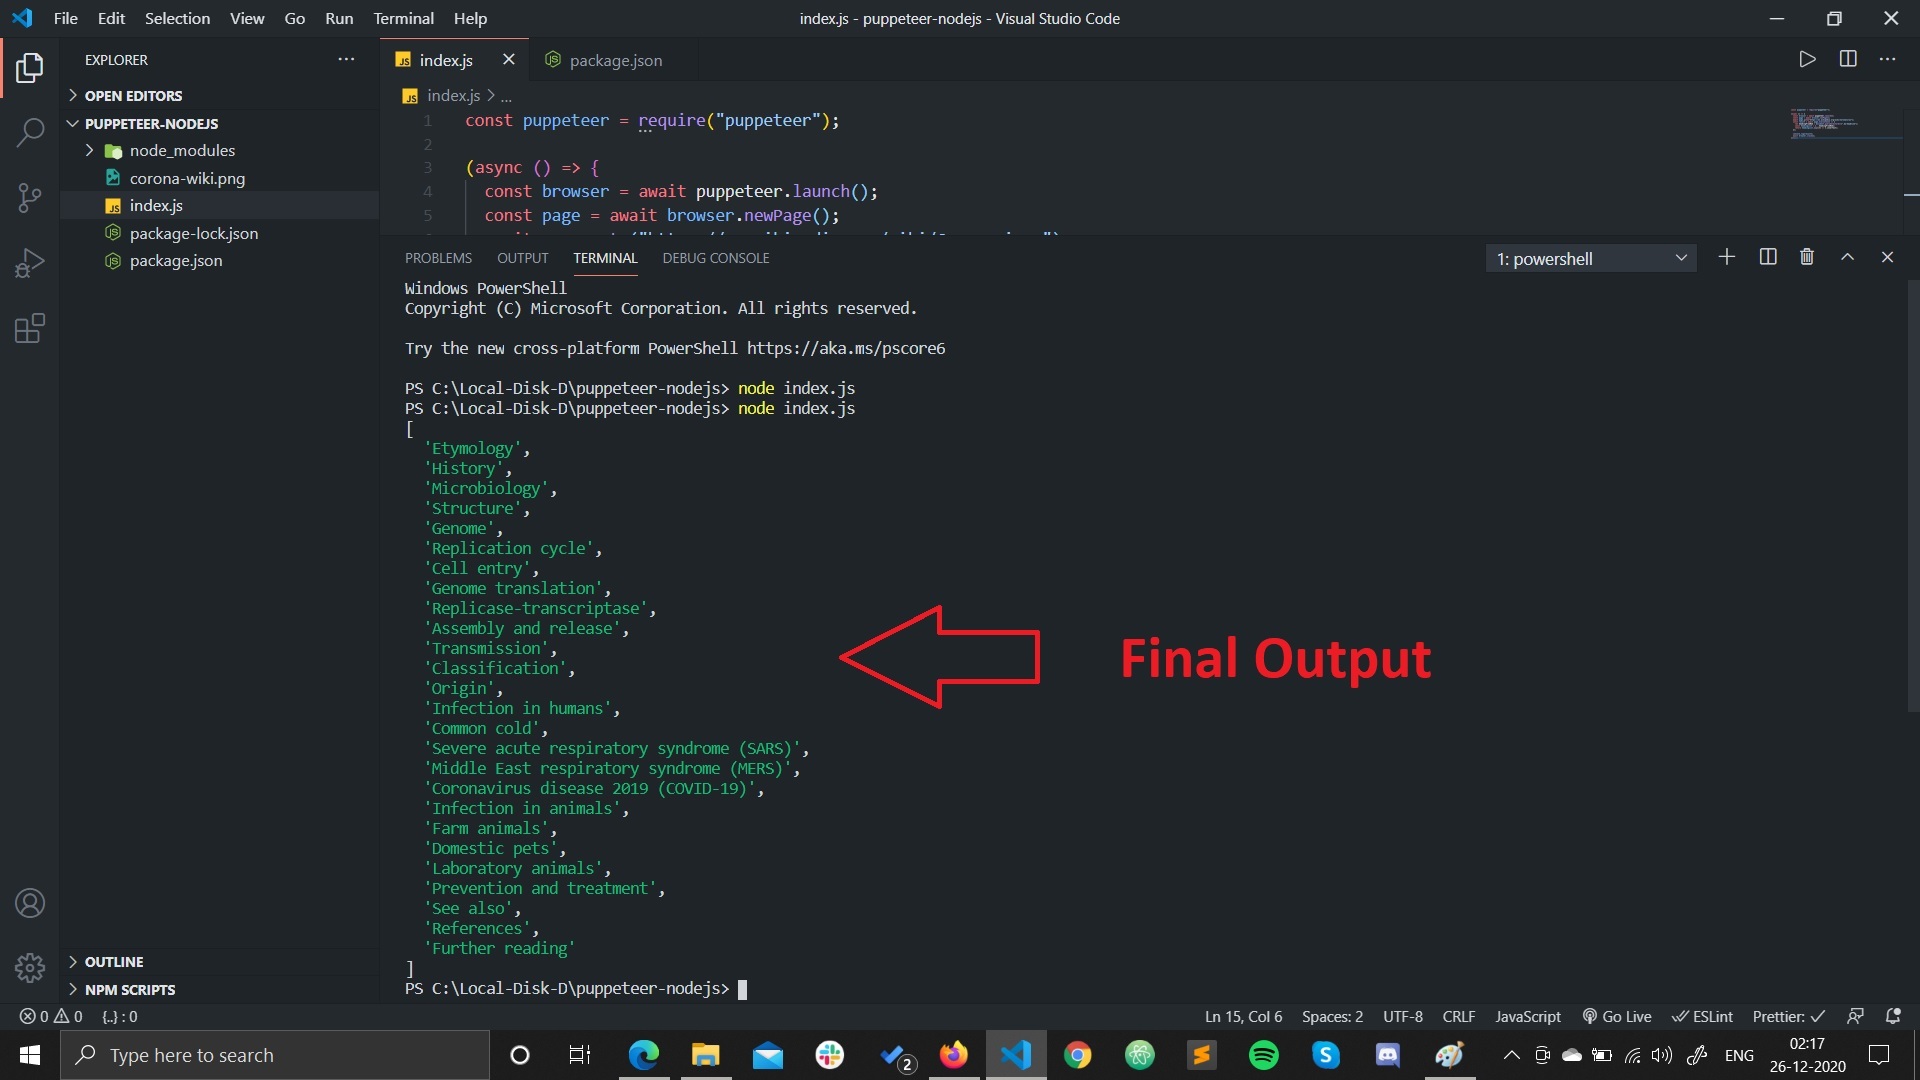
Task: Open editor more actions ellipsis
Action: coord(1888,59)
